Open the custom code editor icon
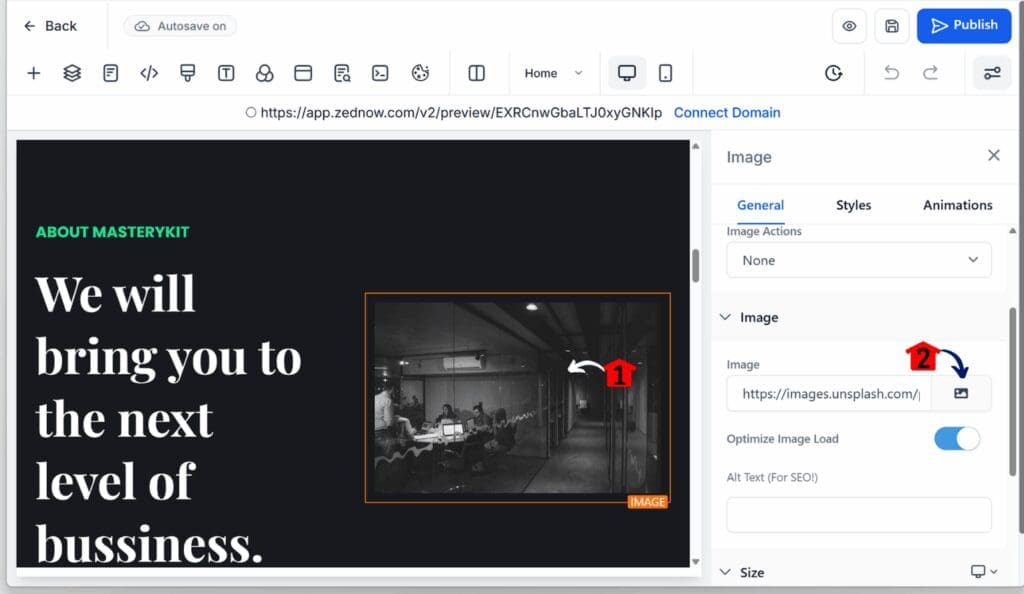1024x594 pixels. point(149,73)
